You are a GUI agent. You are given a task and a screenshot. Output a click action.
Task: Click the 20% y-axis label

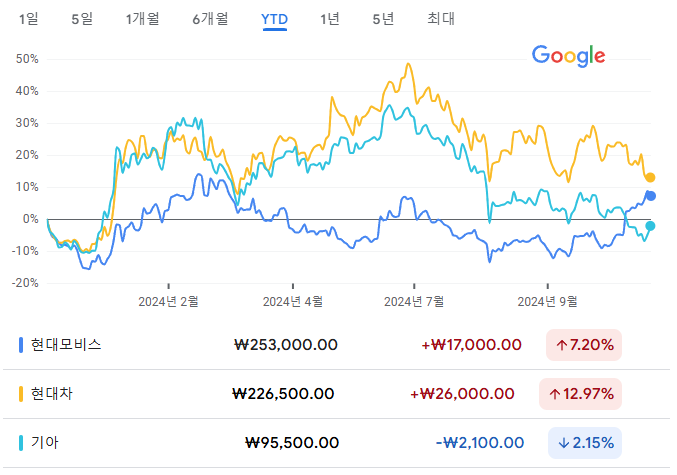[27, 155]
